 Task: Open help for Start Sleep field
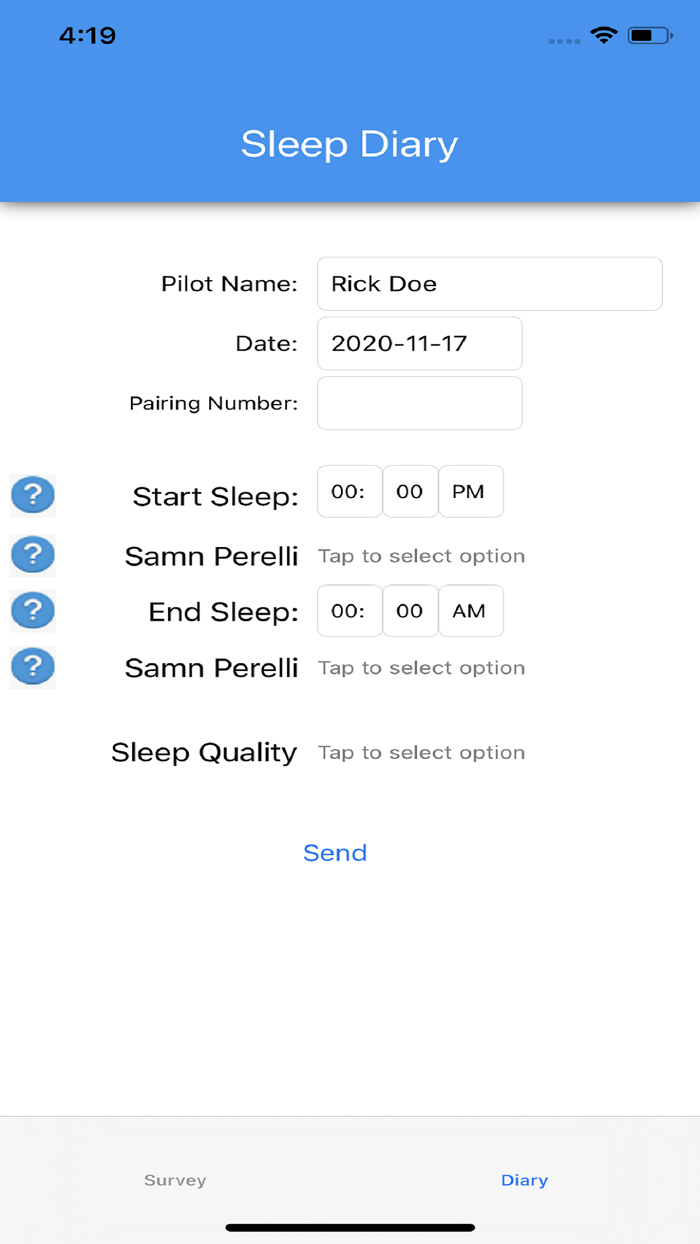tap(32, 494)
